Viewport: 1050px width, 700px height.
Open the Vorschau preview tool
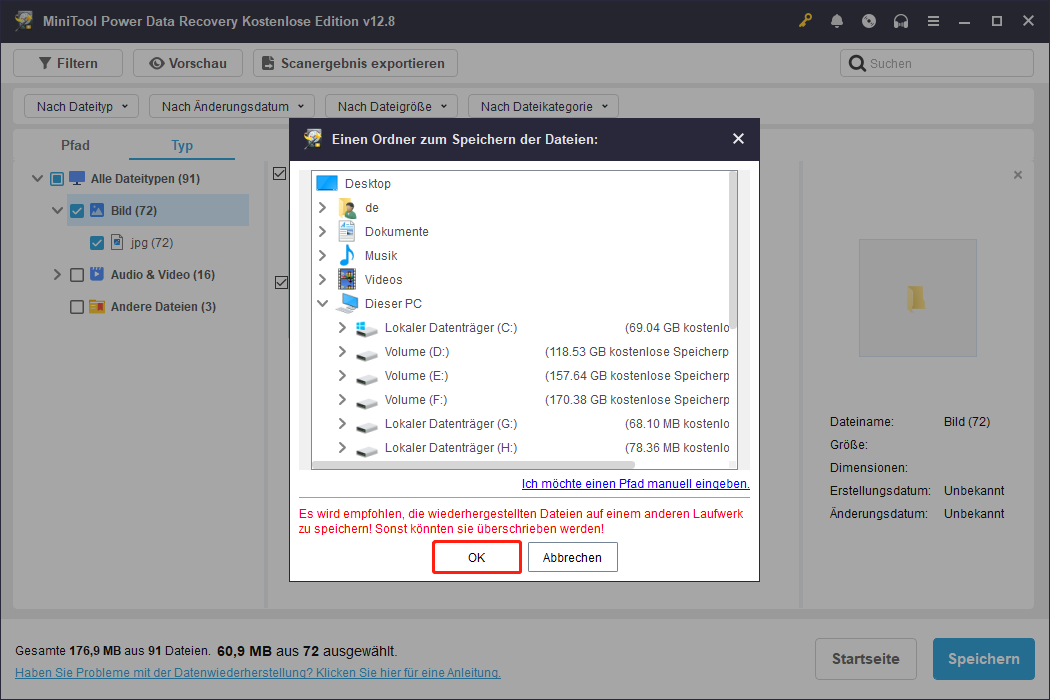tap(187, 63)
